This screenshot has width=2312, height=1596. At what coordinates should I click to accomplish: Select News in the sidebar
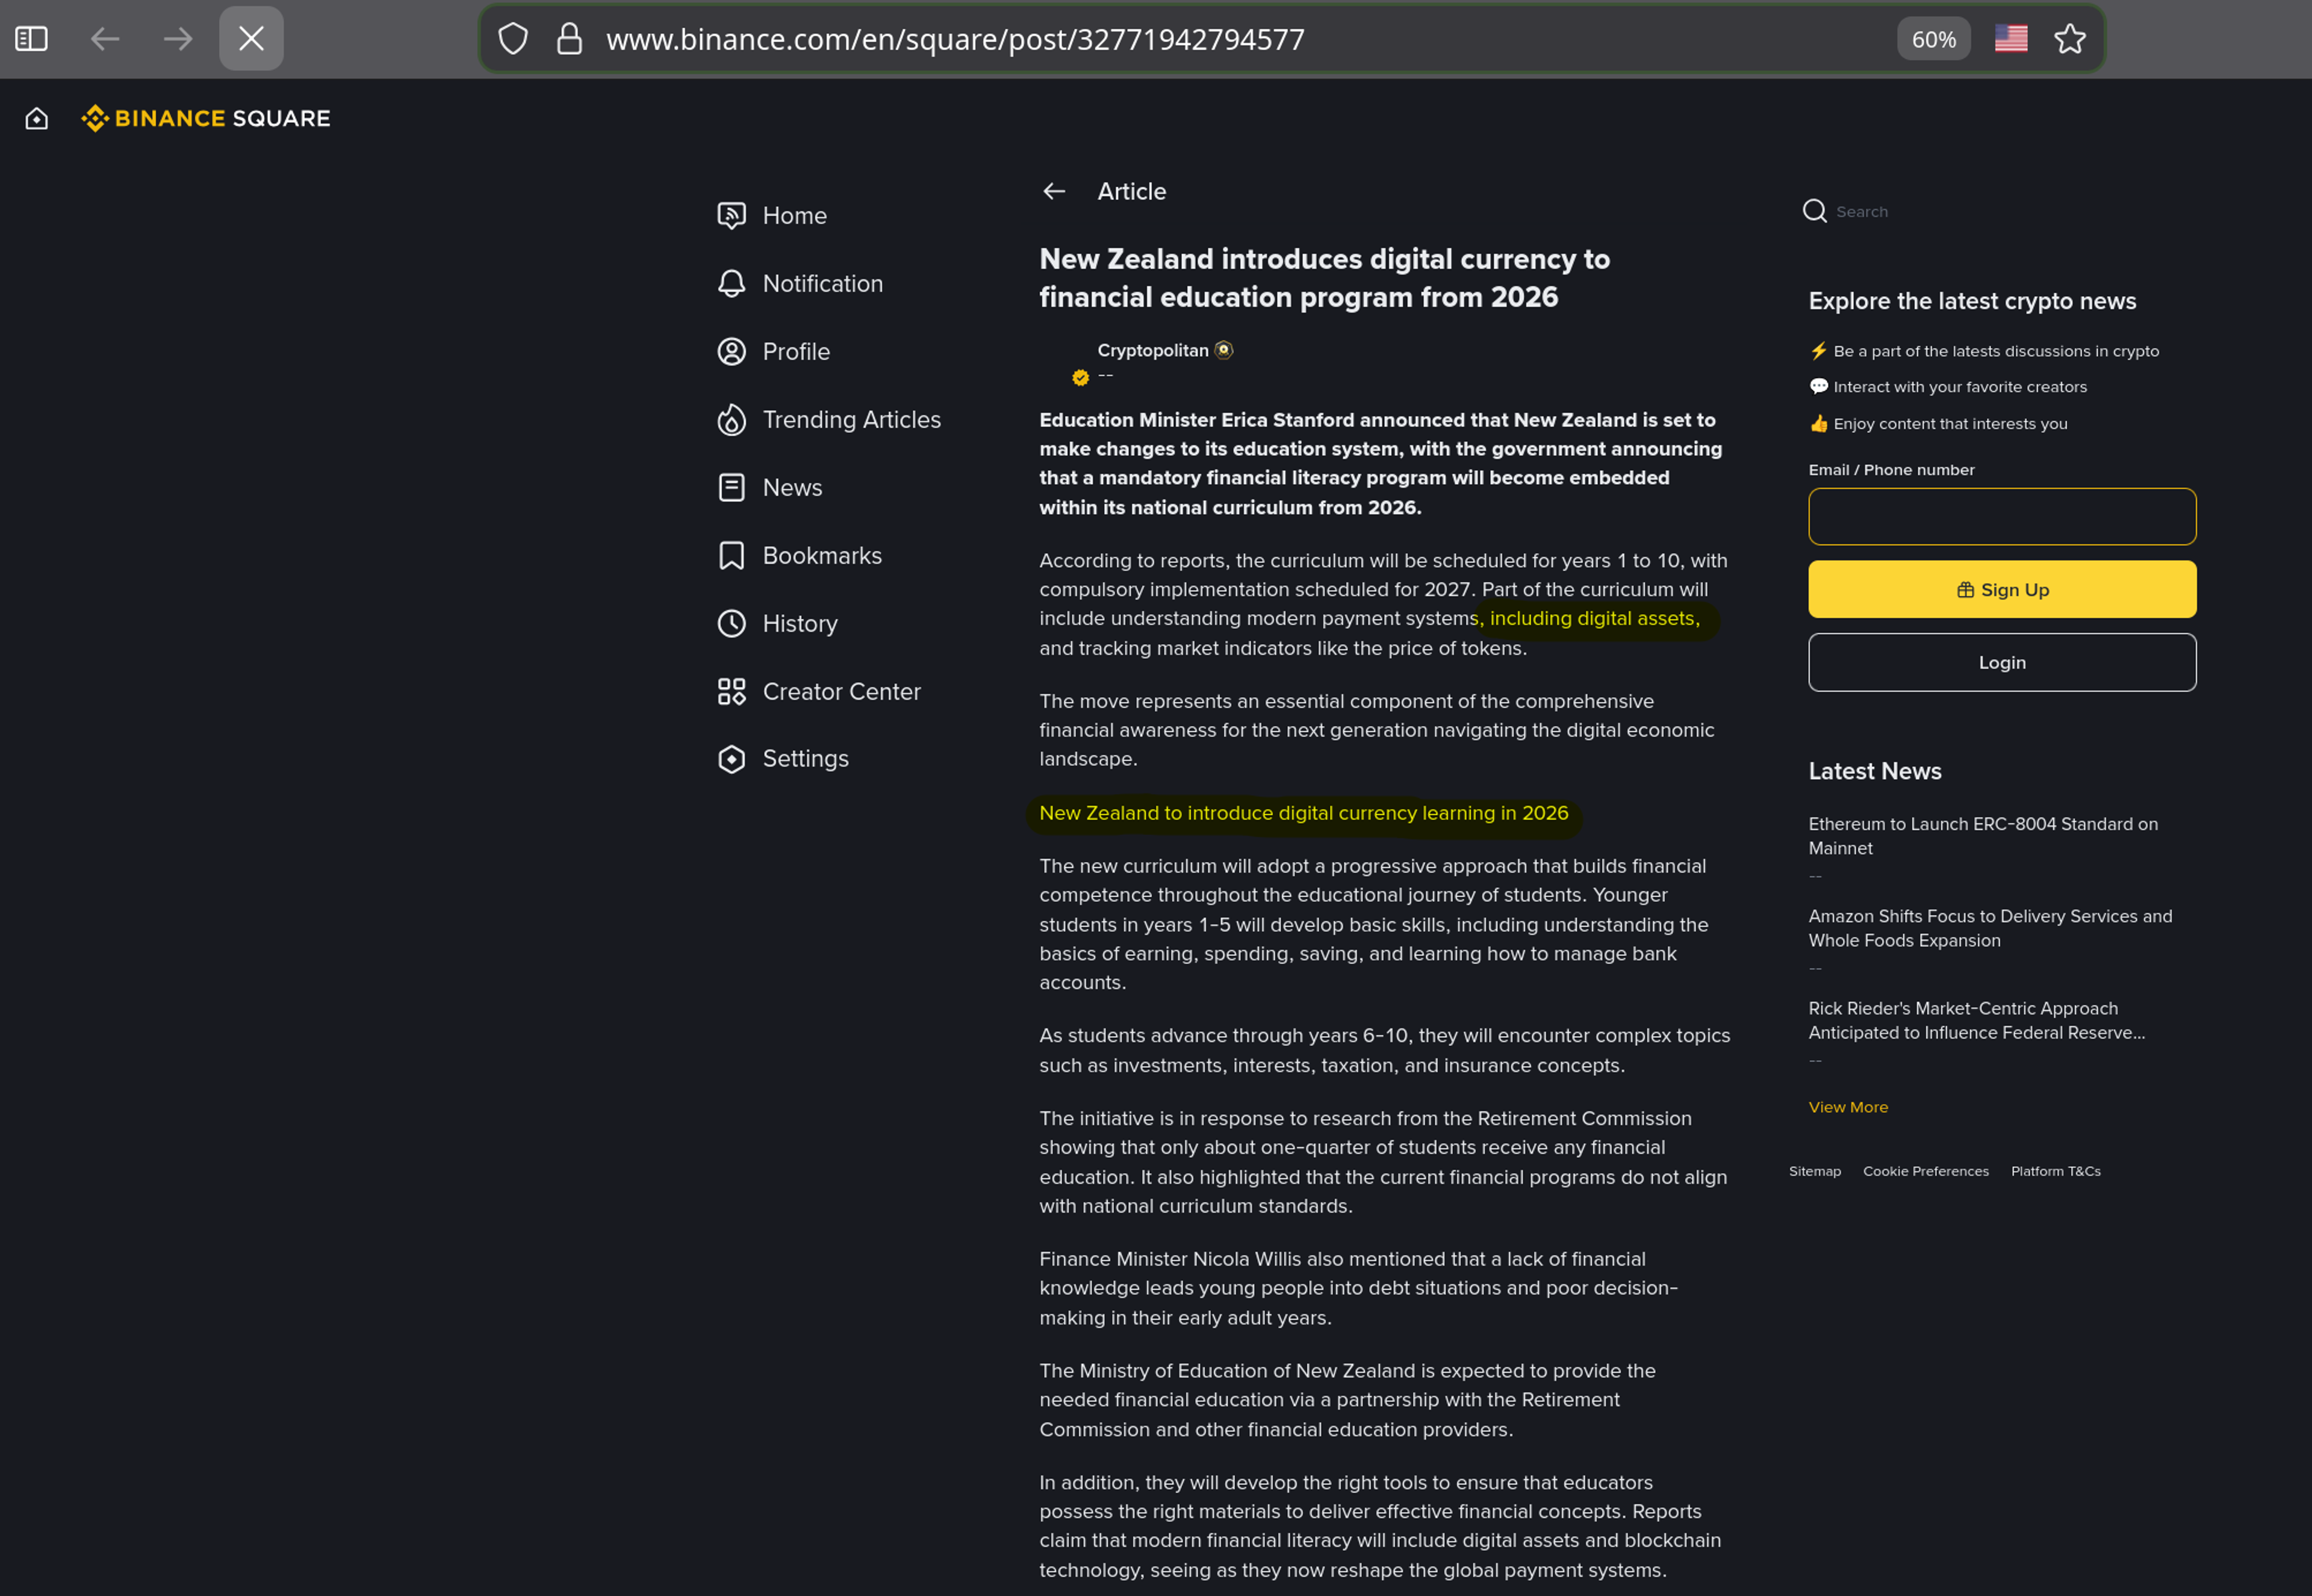(770, 488)
